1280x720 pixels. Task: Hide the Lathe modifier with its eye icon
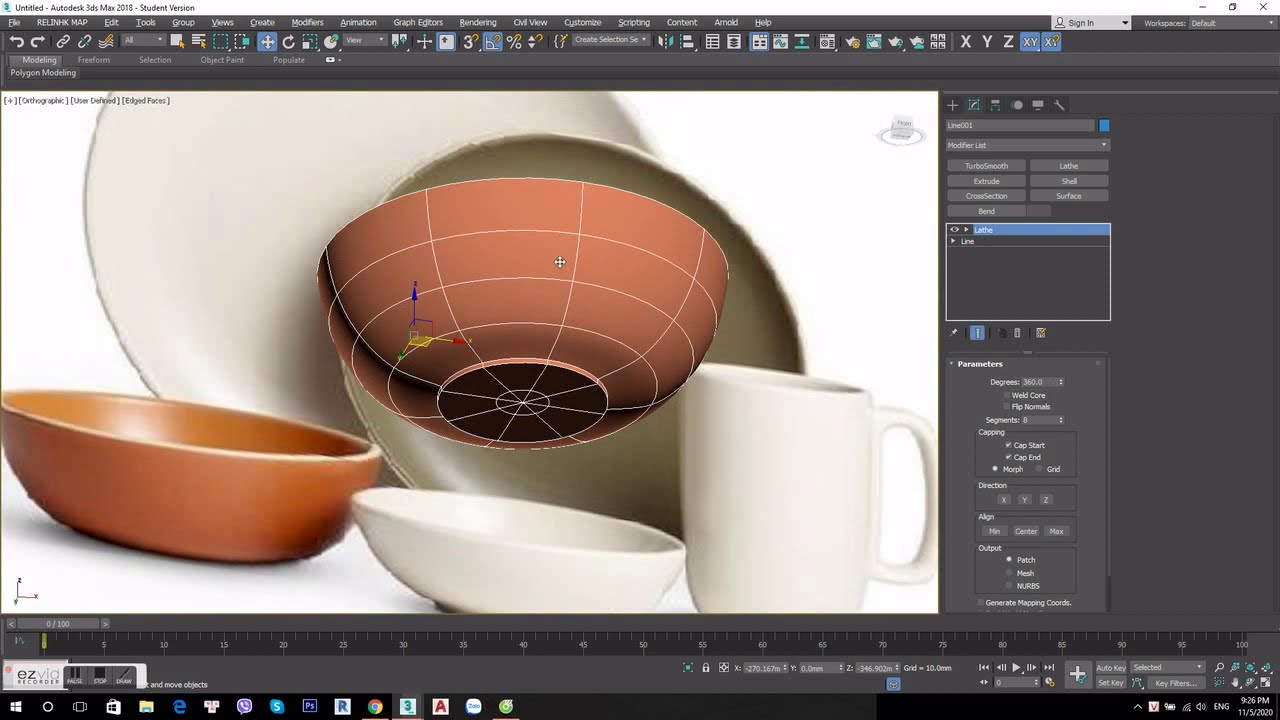tap(954, 230)
